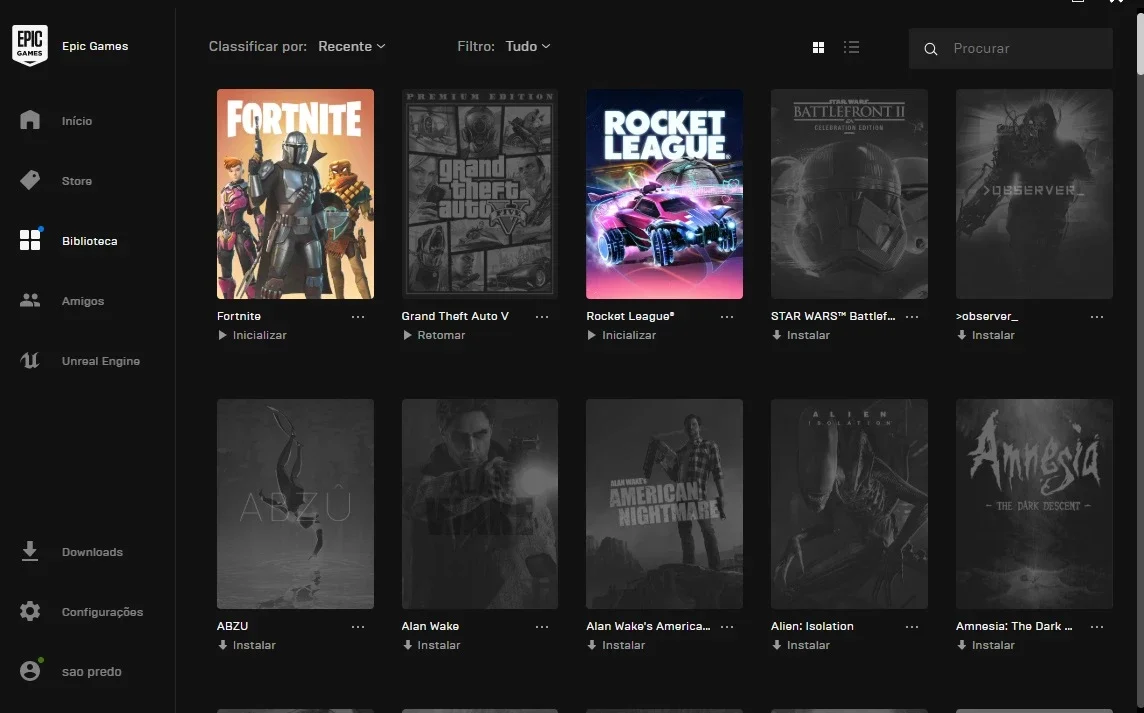The width and height of the screenshot is (1144, 713).
Task: Click the sao predo profile avatar
Action: tap(30, 671)
